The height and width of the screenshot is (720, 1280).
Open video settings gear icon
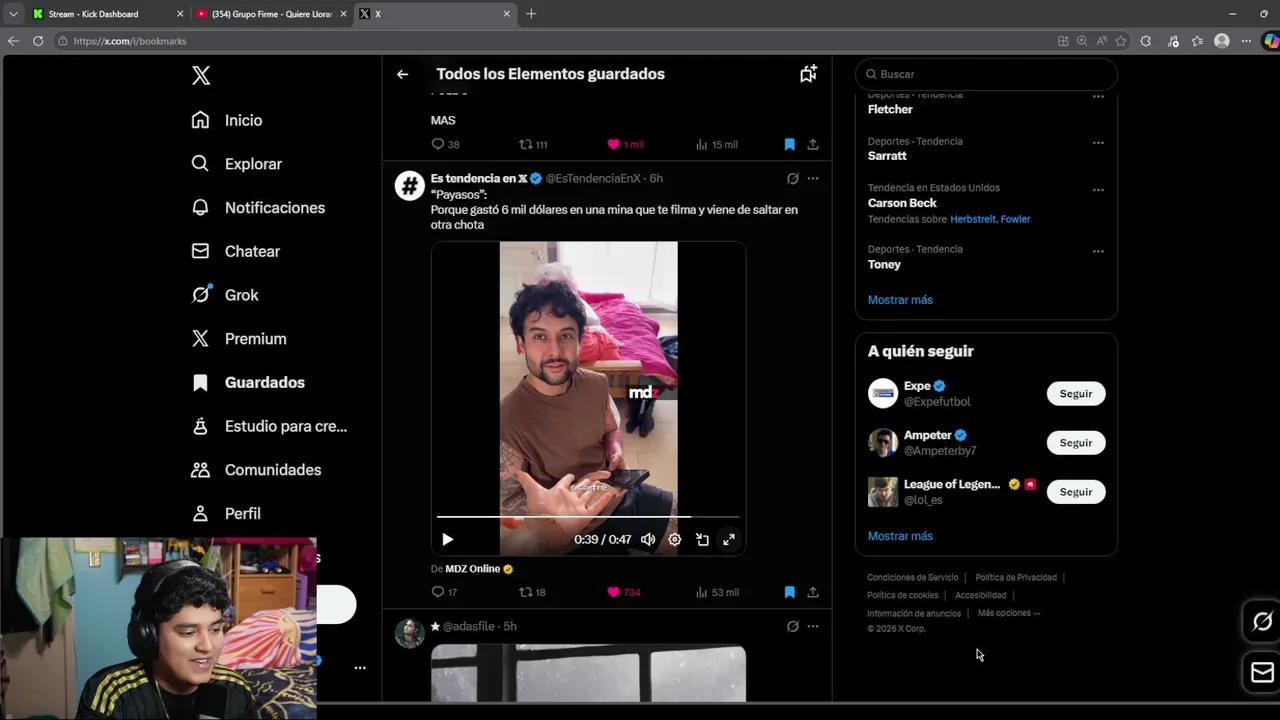tap(675, 539)
